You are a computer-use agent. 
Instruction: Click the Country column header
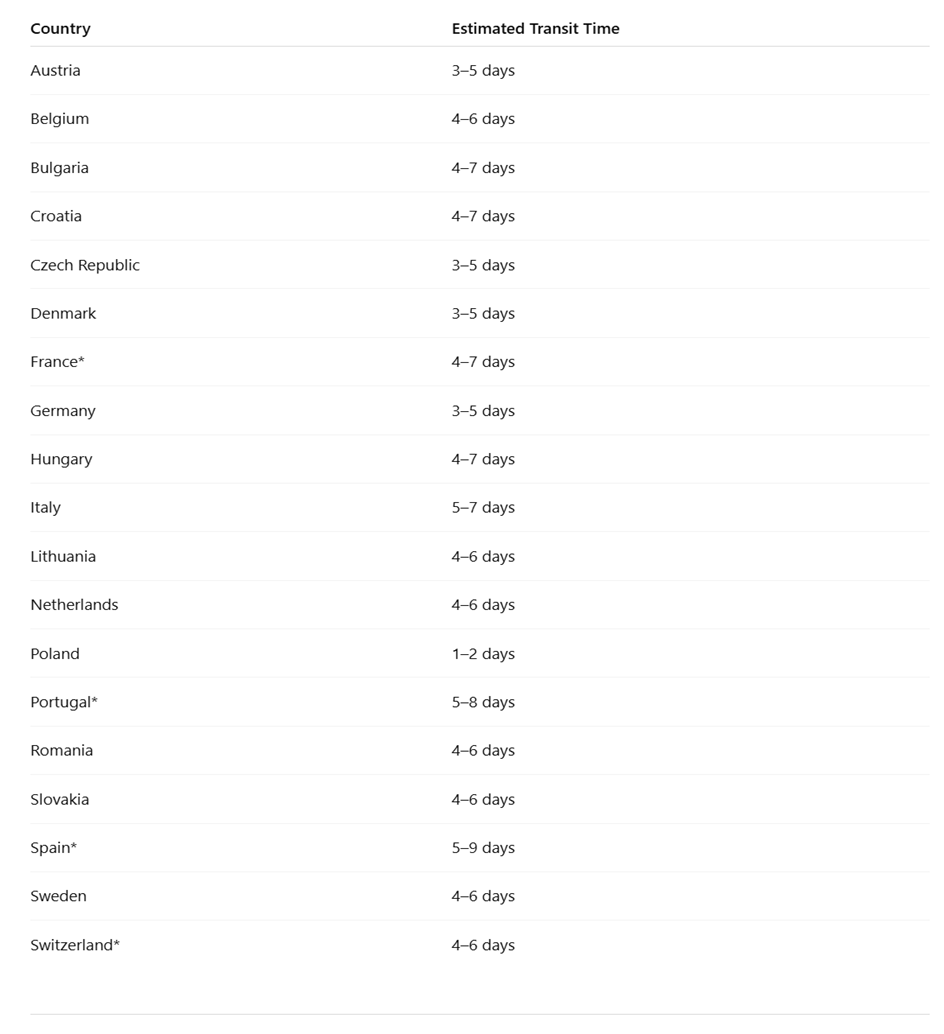coord(60,28)
